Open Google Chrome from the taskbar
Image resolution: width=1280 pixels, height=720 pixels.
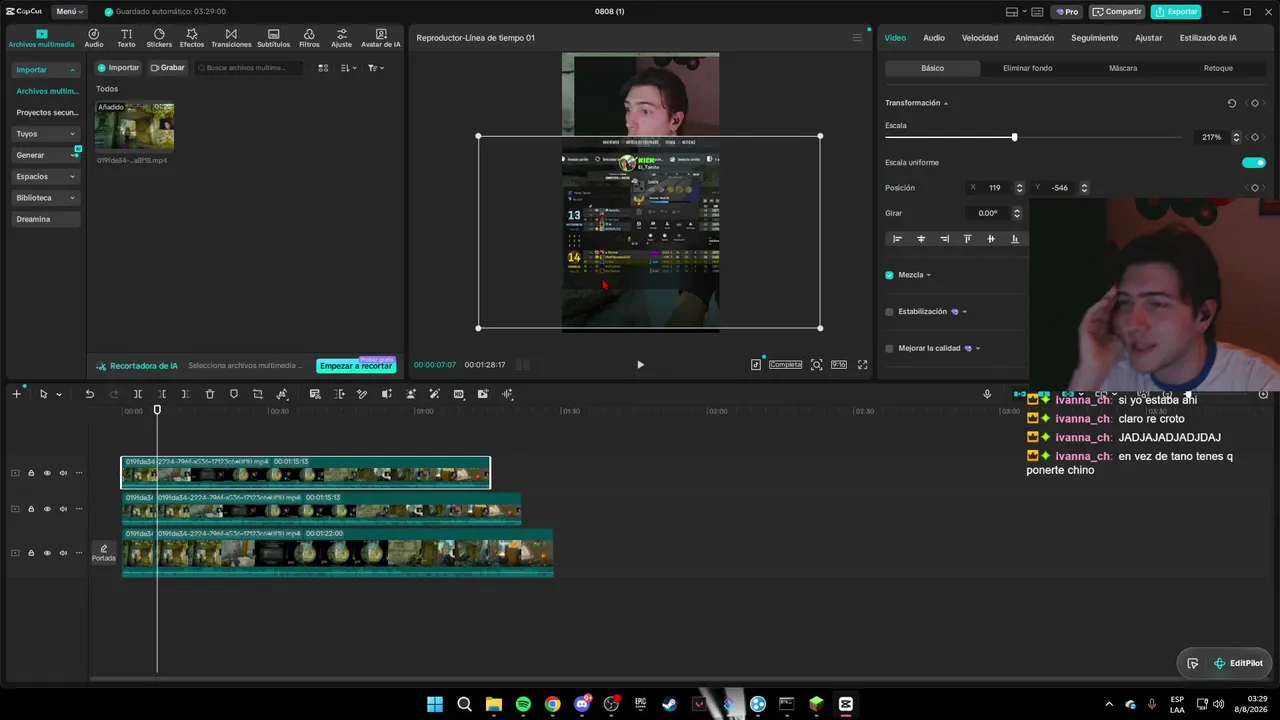coord(552,704)
